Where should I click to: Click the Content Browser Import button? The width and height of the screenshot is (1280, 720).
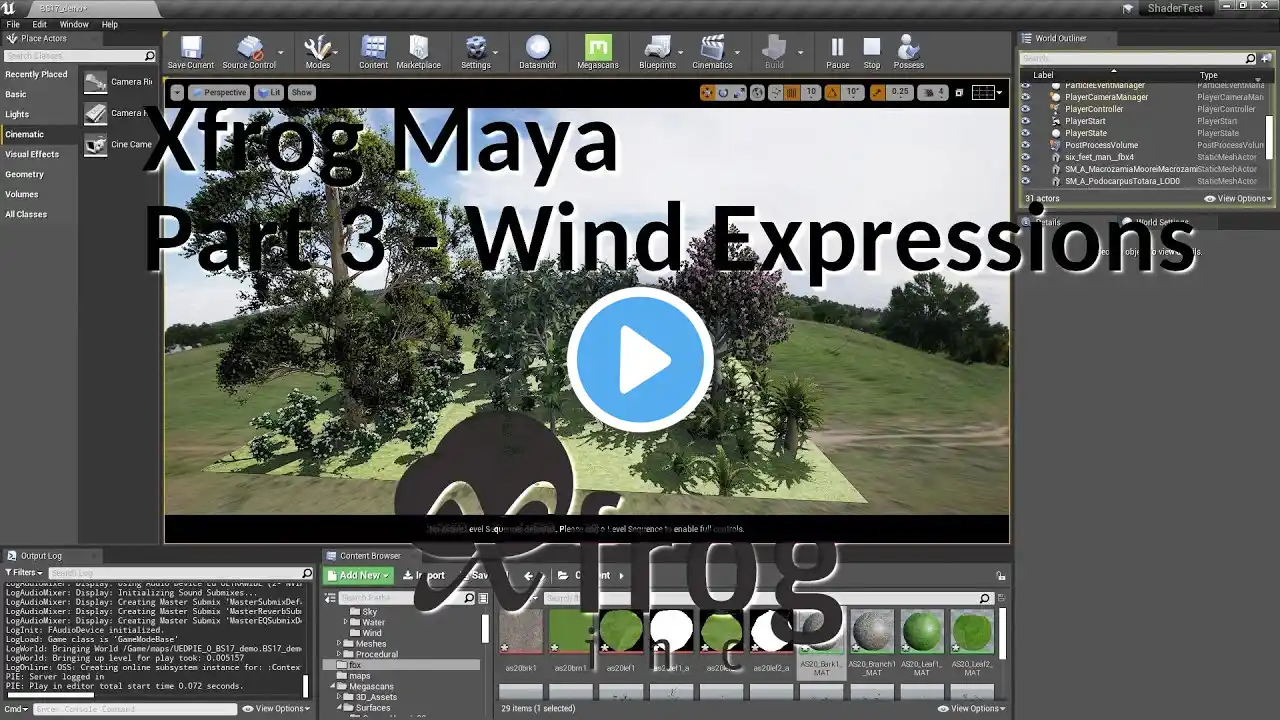[424, 575]
